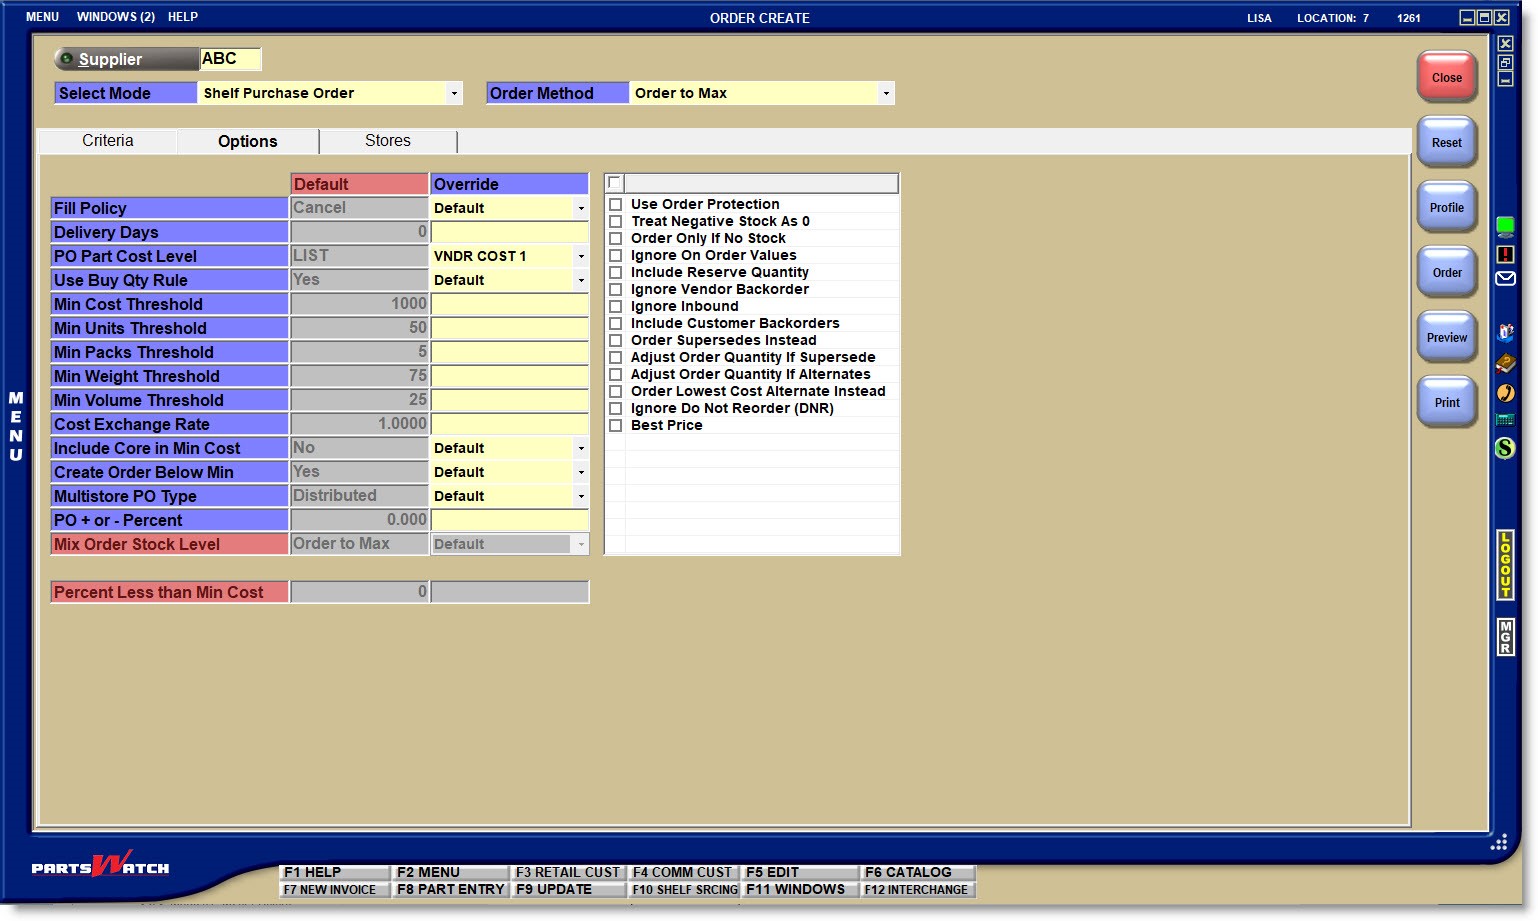Open the envelope mail icon
The image size is (1538, 921).
pyautogui.click(x=1505, y=279)
